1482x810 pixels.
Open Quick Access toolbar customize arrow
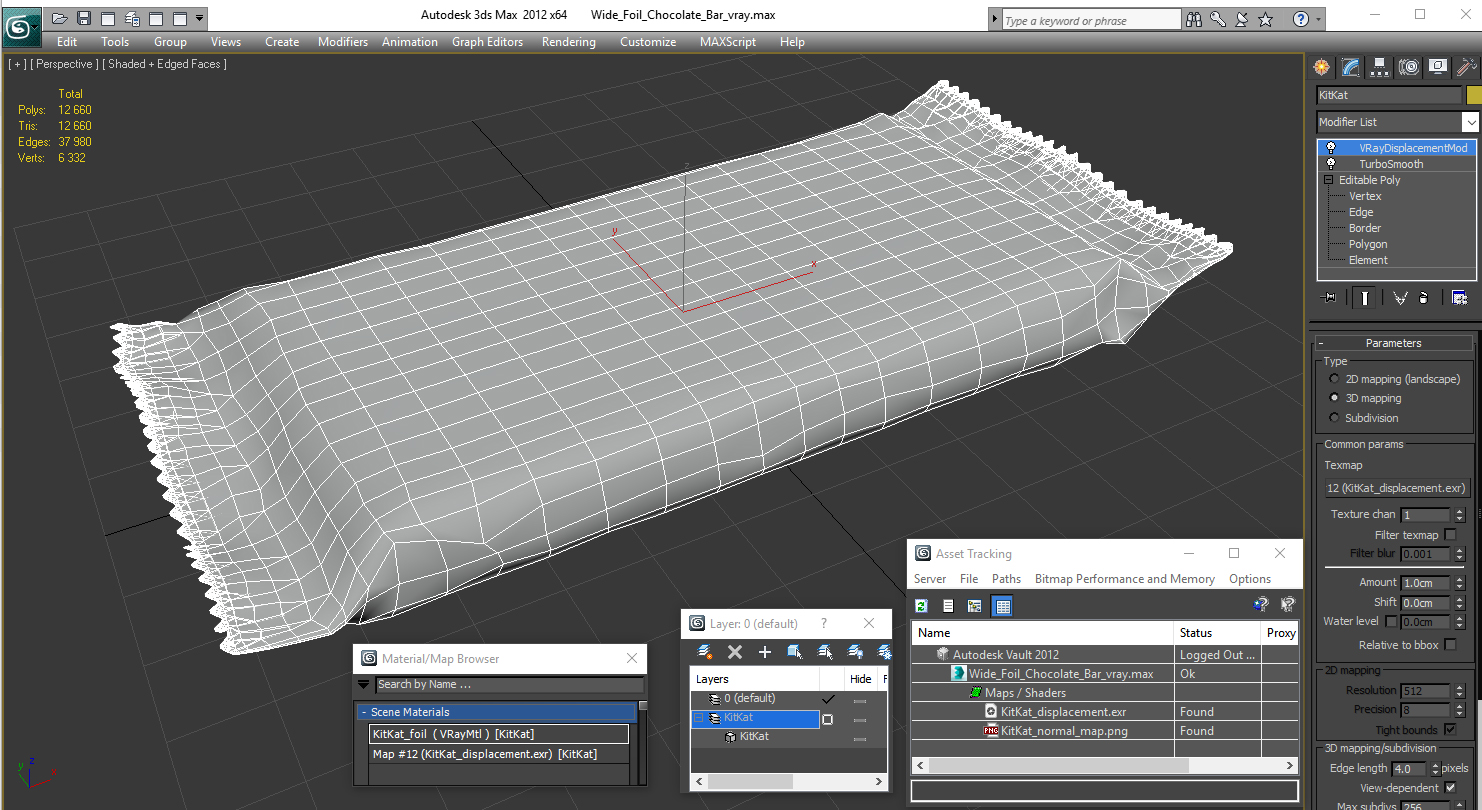[200, 18]
